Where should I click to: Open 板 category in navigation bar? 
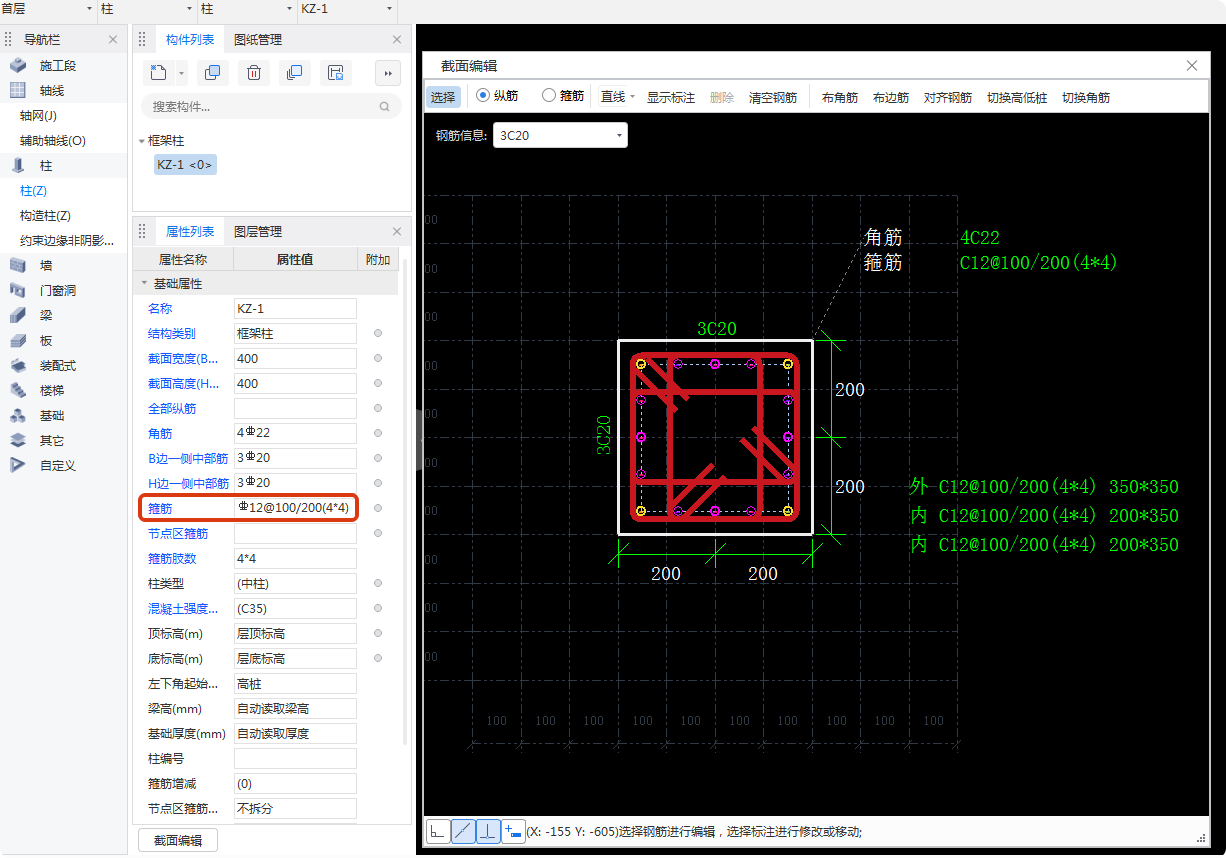click(x=46, y=341)
